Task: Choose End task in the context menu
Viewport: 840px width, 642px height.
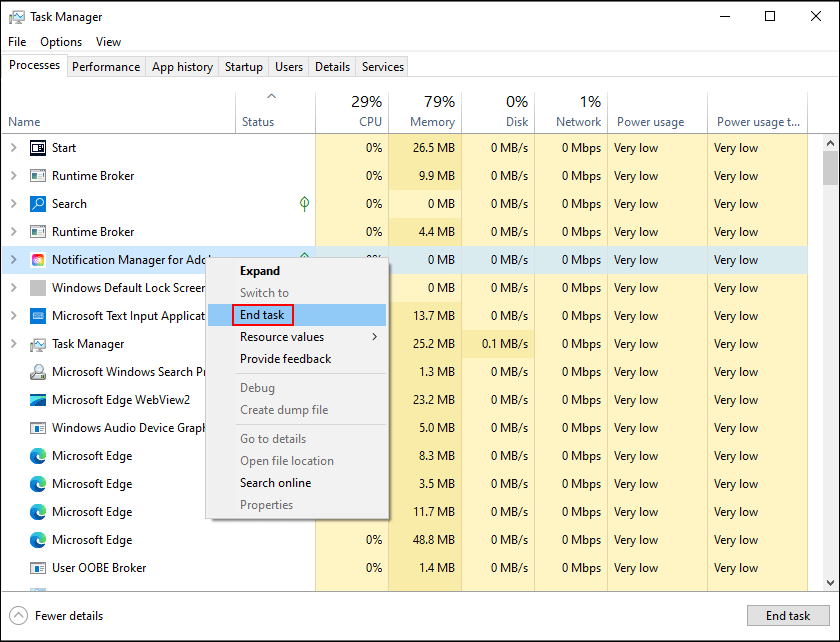Action: (297, 315)
